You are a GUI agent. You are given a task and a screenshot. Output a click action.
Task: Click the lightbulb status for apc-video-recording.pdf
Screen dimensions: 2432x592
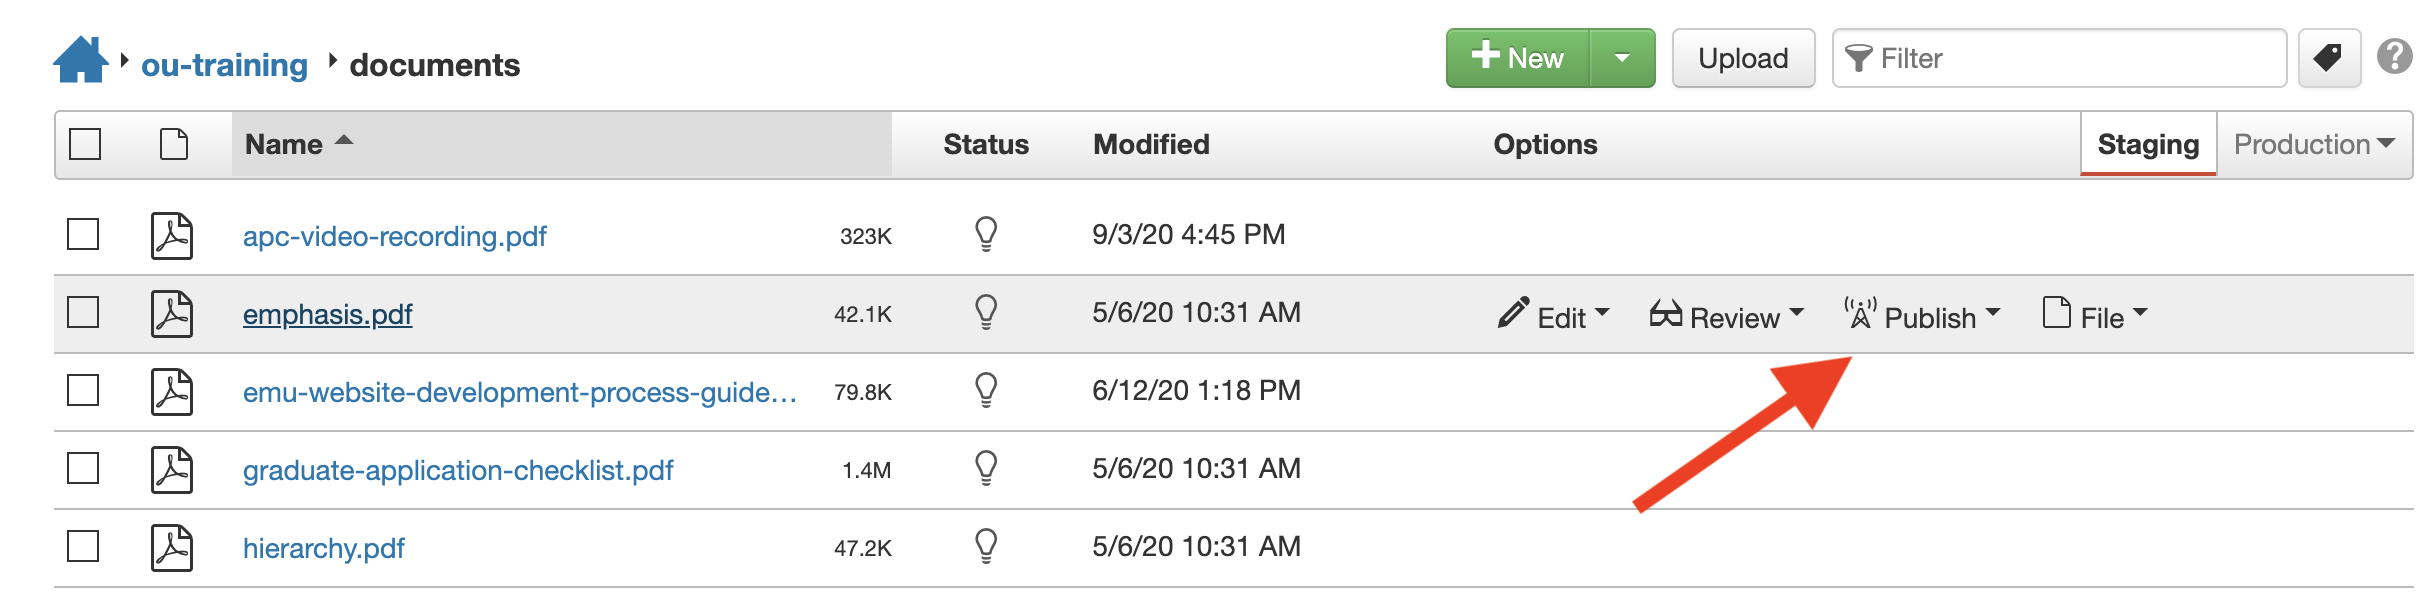pos(986,234)
